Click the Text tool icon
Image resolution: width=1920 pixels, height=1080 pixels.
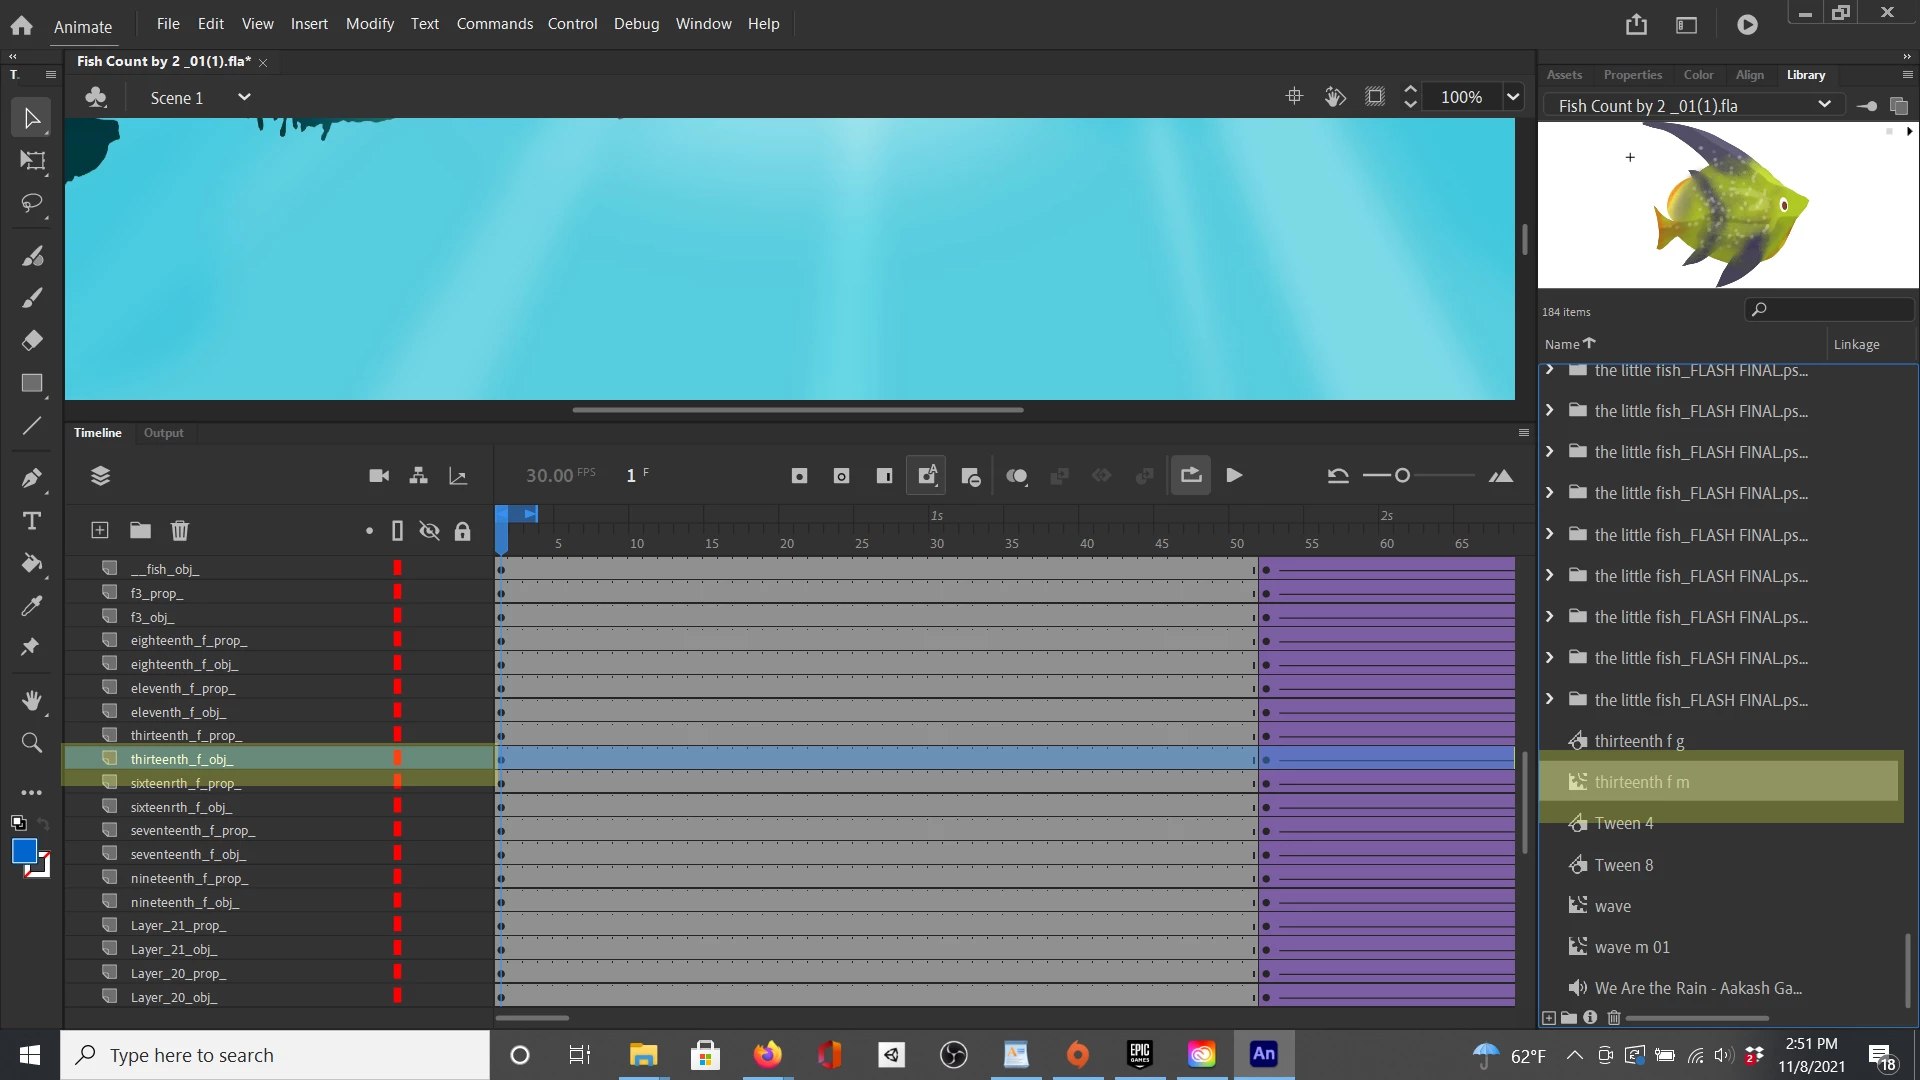(32, 521)
